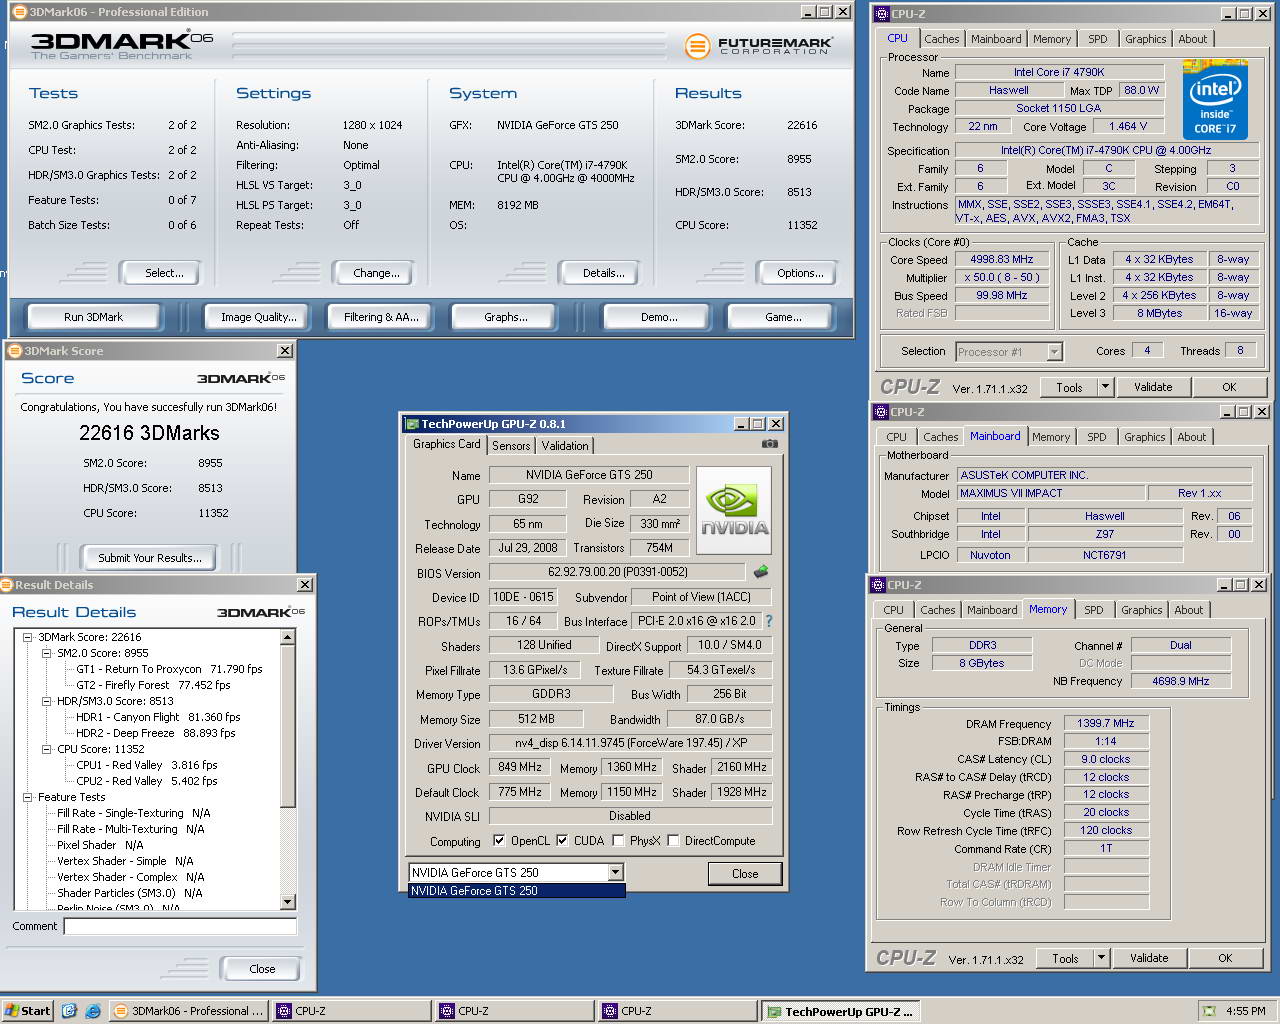Click the Comment input field
Image resolution: width=1280 pixels, height=1024 pixels.
click(180, 926)
